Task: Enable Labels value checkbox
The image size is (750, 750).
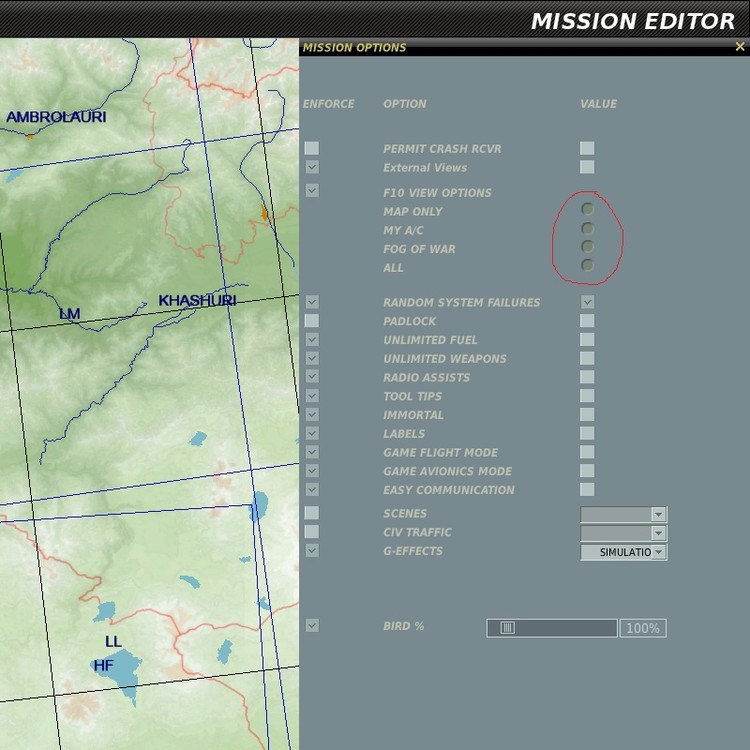Action: (587, 433)
